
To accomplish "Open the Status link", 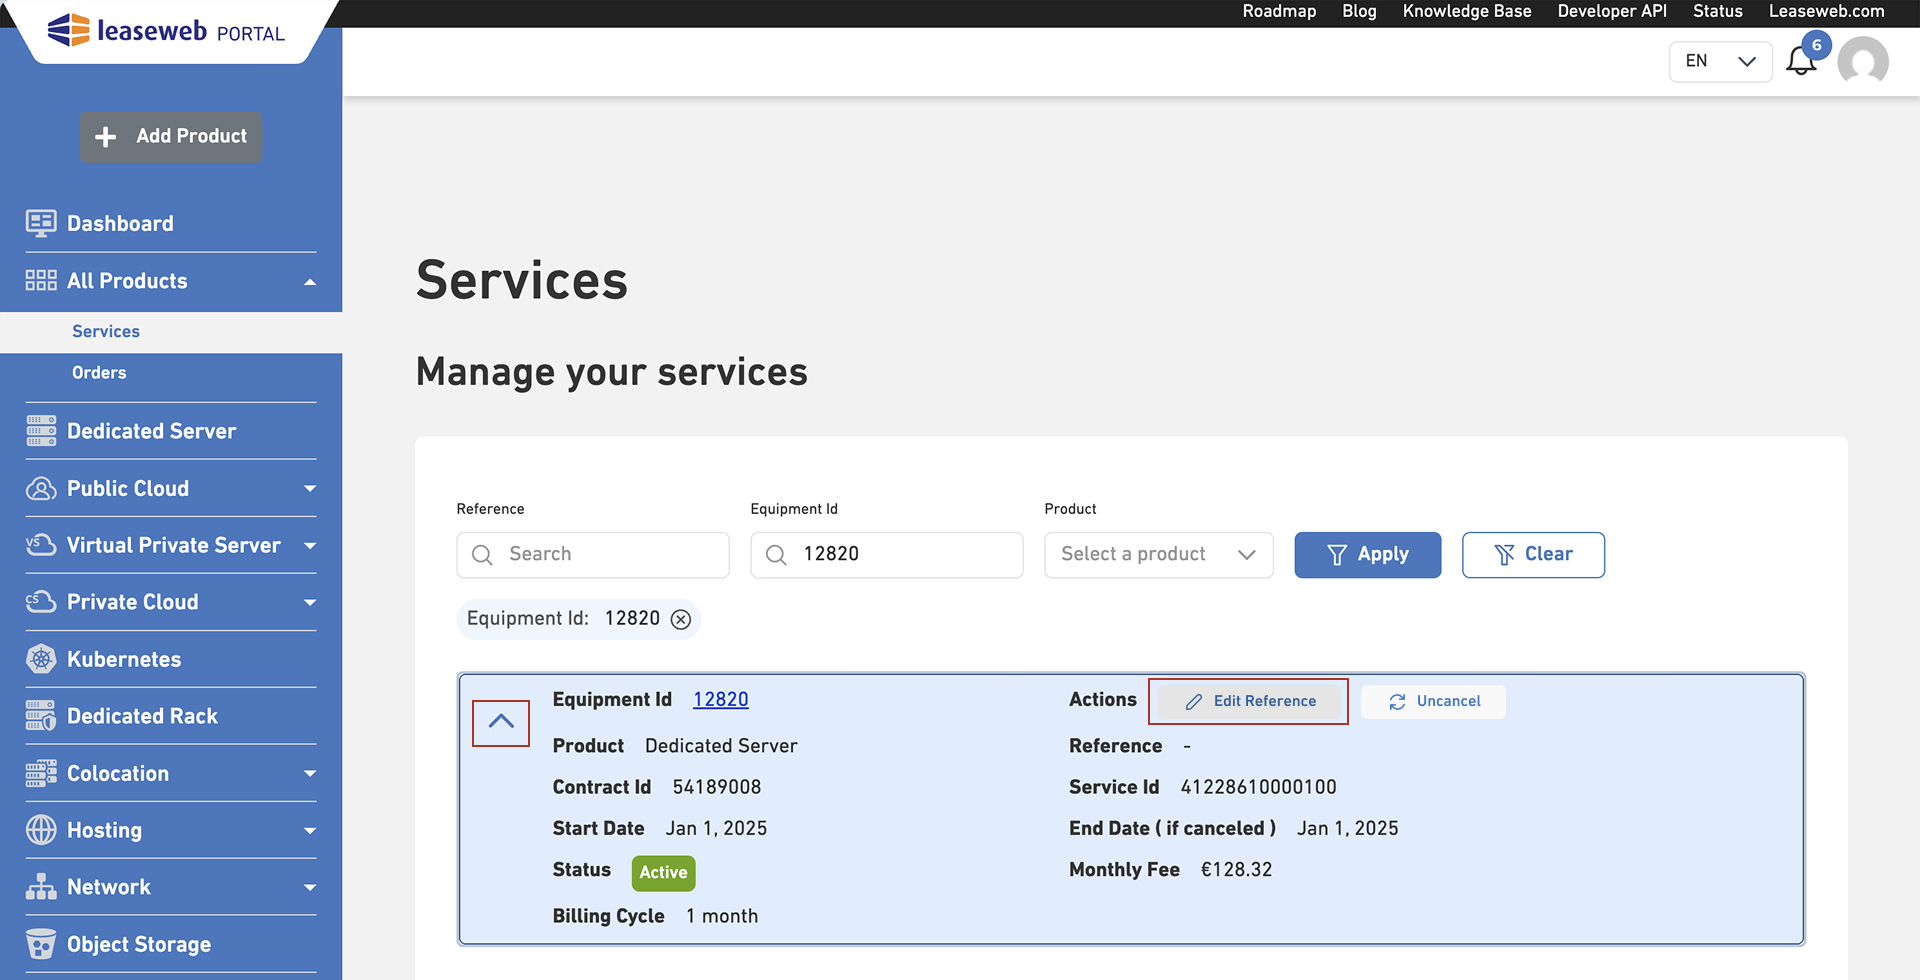I will coord(1718,11).
